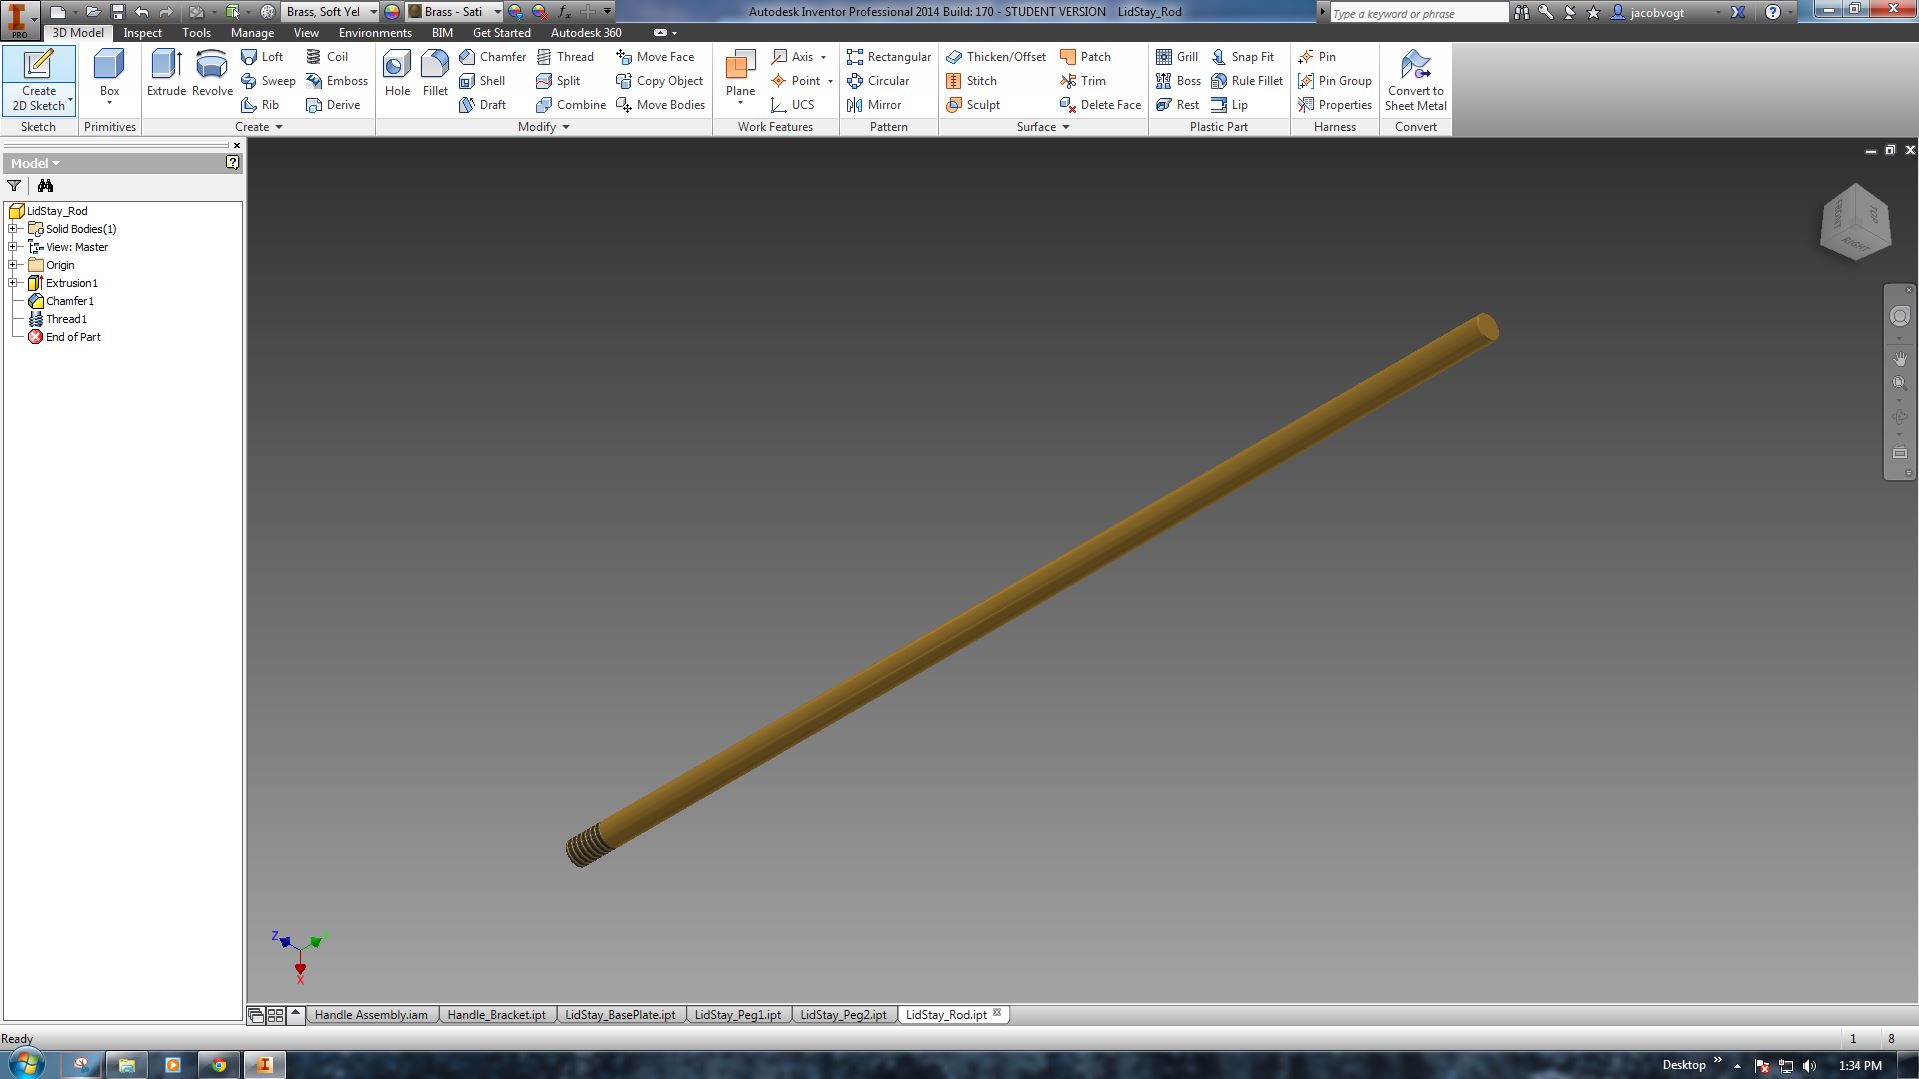The height and width of the screenshot is (1079, 1919).
Task: Expand the Modify panel dropdown
Action: click(544, 127)
